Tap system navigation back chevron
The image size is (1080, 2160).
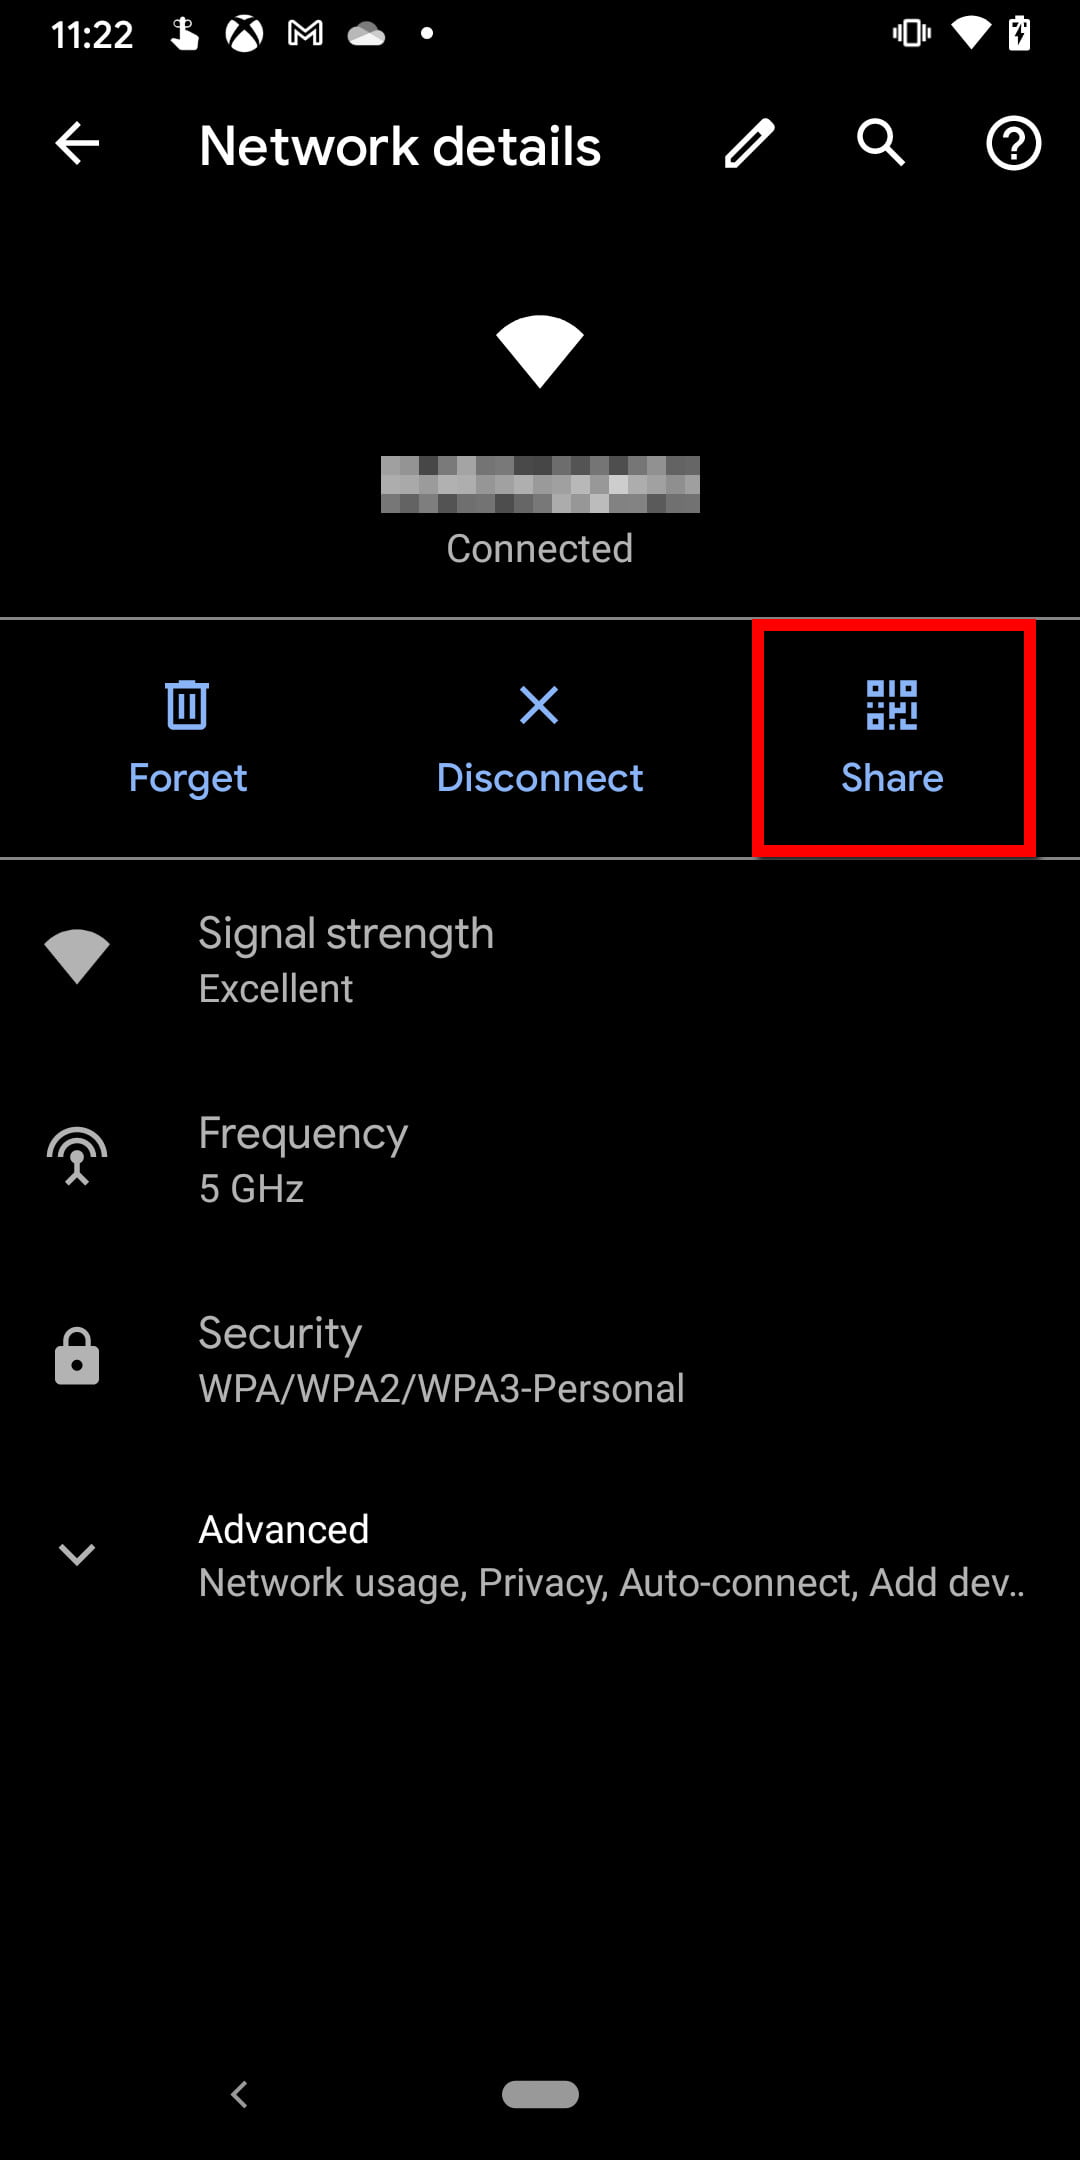239,2094
